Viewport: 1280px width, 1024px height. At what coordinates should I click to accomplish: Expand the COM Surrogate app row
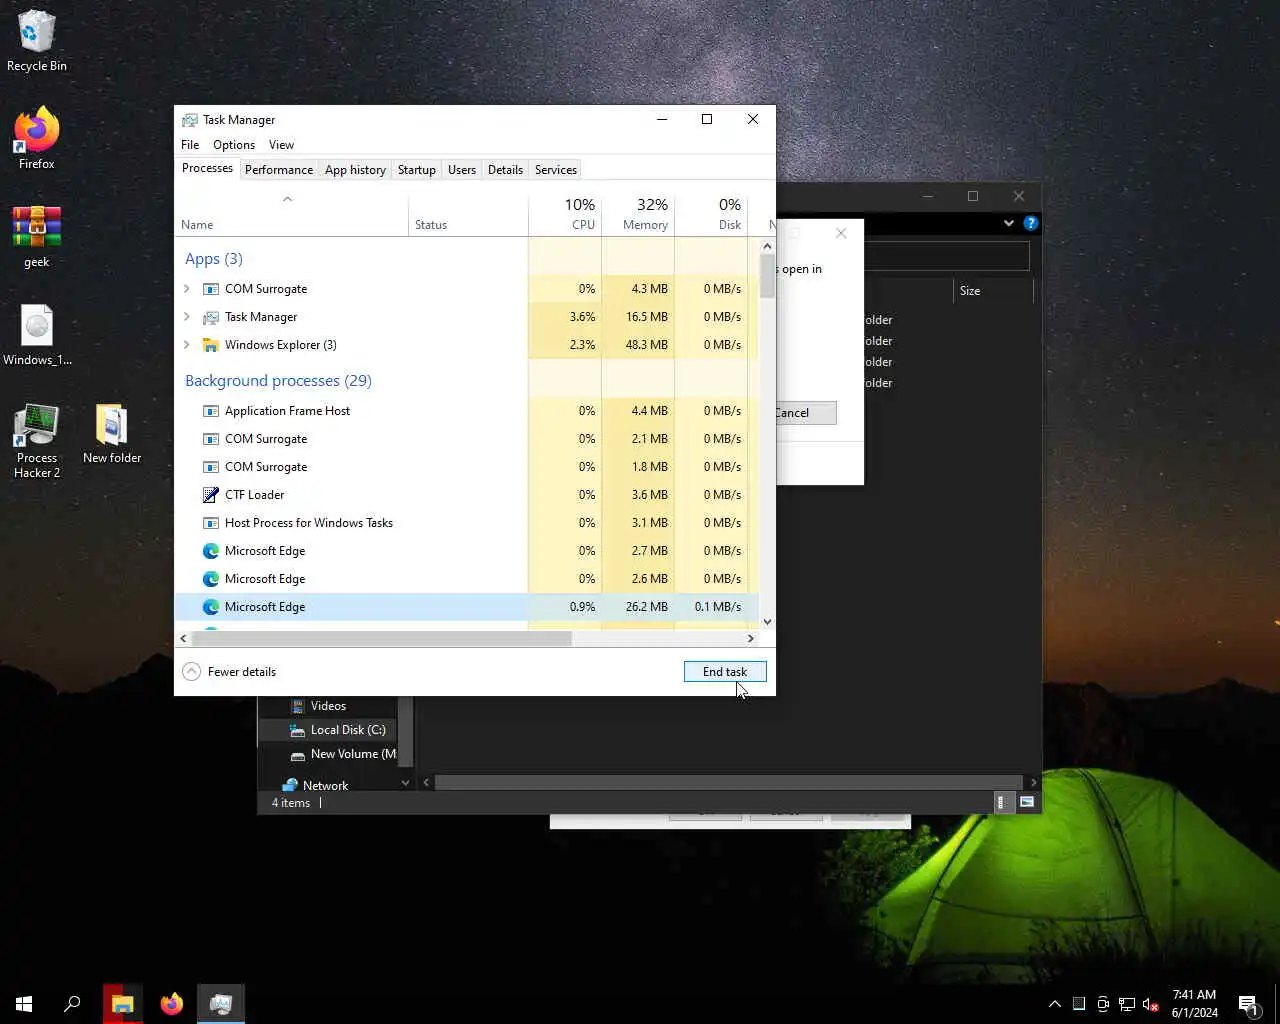(187, 289)
